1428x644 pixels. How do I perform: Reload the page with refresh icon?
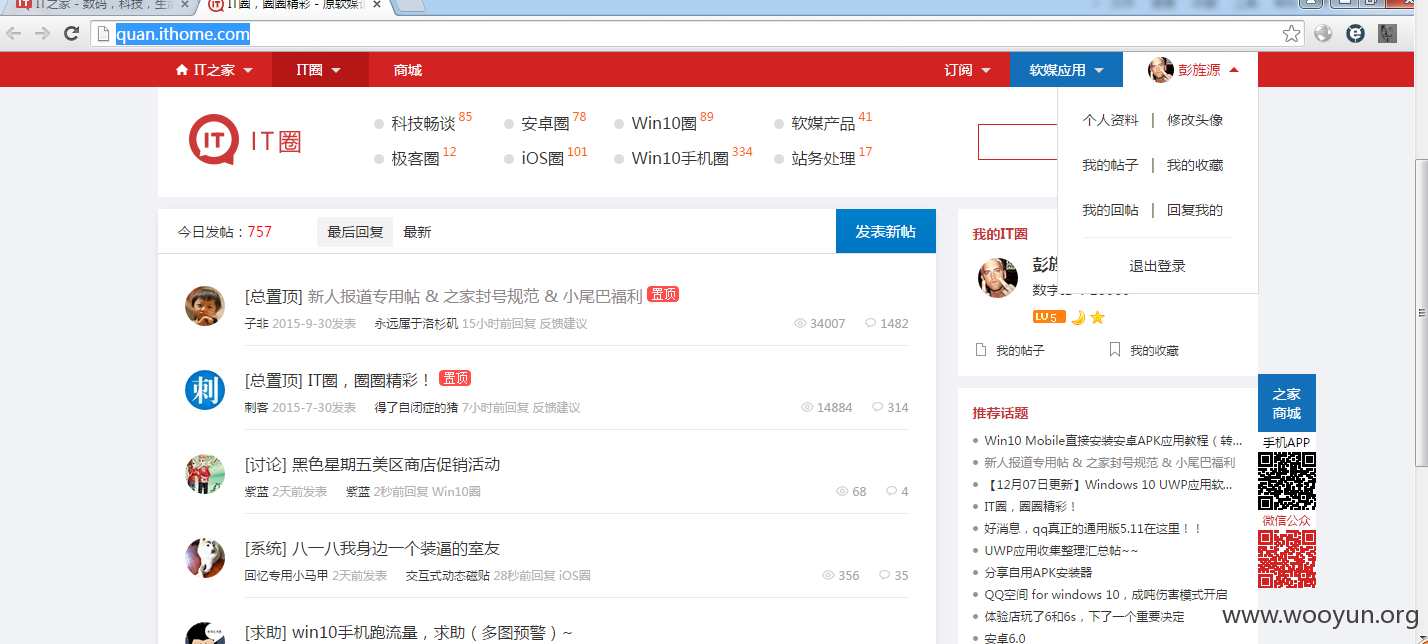tap(71, 33)
